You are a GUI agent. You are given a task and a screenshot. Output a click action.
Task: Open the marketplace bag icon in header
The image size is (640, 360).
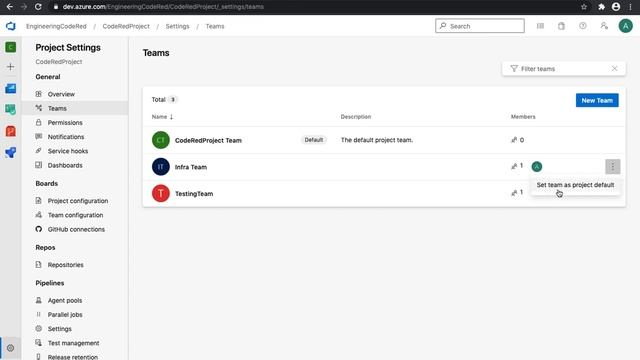tap(562, 26)
